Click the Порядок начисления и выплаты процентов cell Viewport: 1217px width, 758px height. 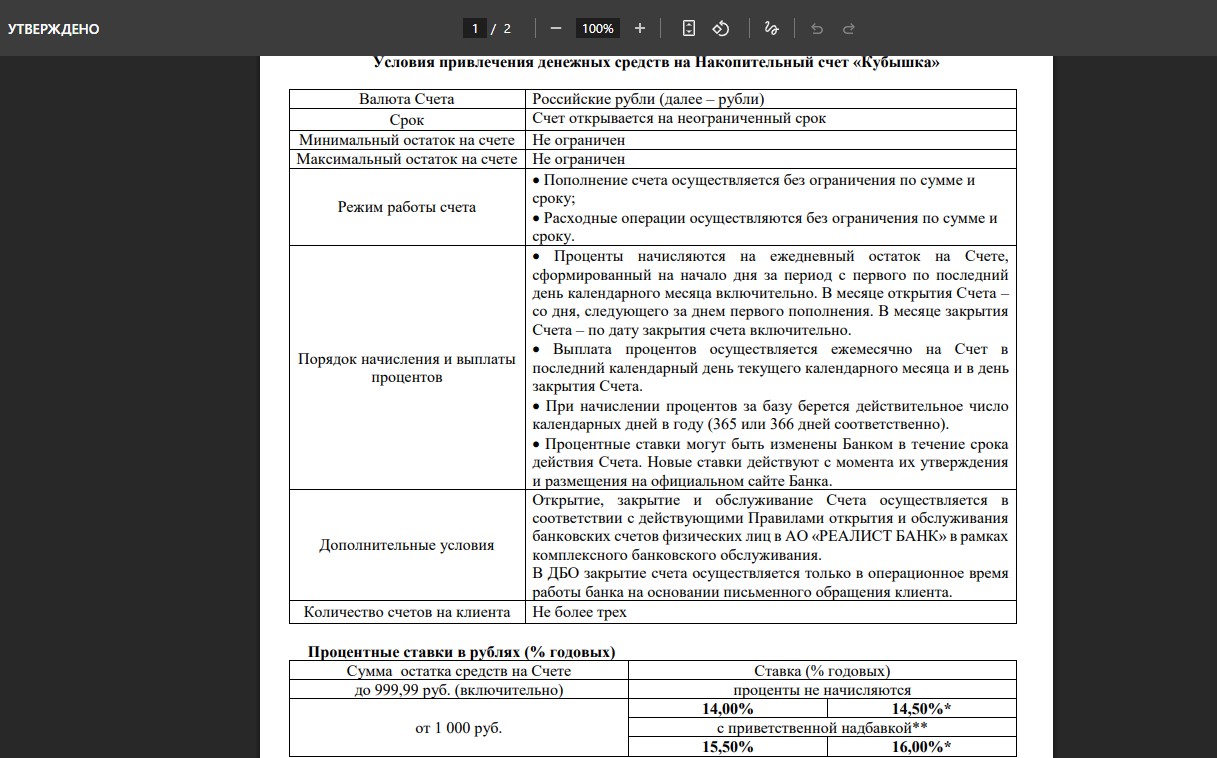(x=406, y=368)
